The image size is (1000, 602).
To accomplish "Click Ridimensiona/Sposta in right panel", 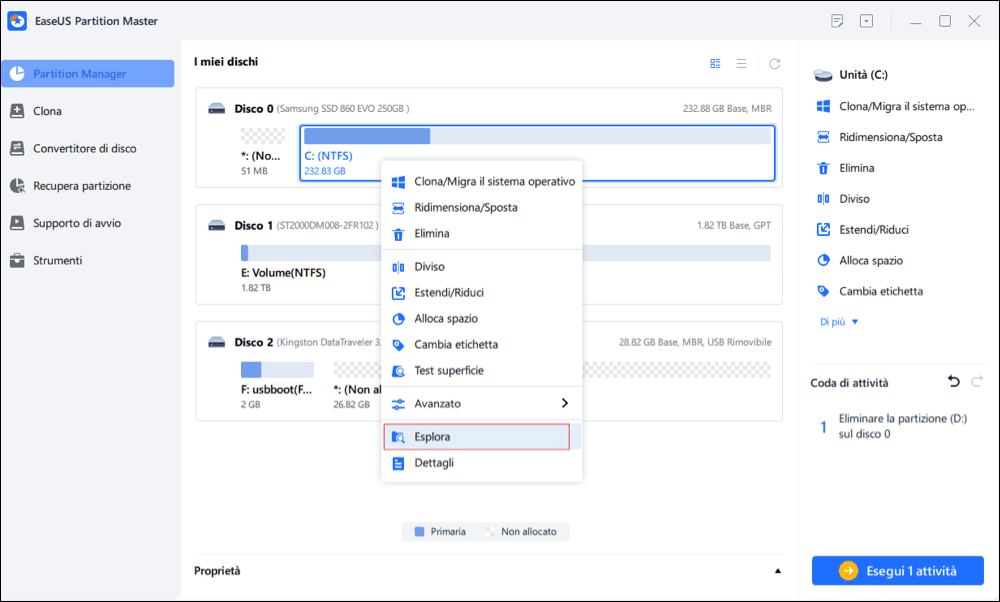I will pyautogui.click(x=879, y=137).
